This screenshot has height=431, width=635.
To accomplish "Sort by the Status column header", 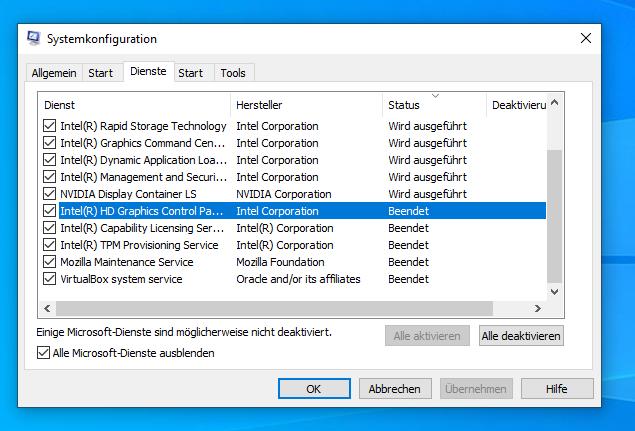I will (434, 105).
